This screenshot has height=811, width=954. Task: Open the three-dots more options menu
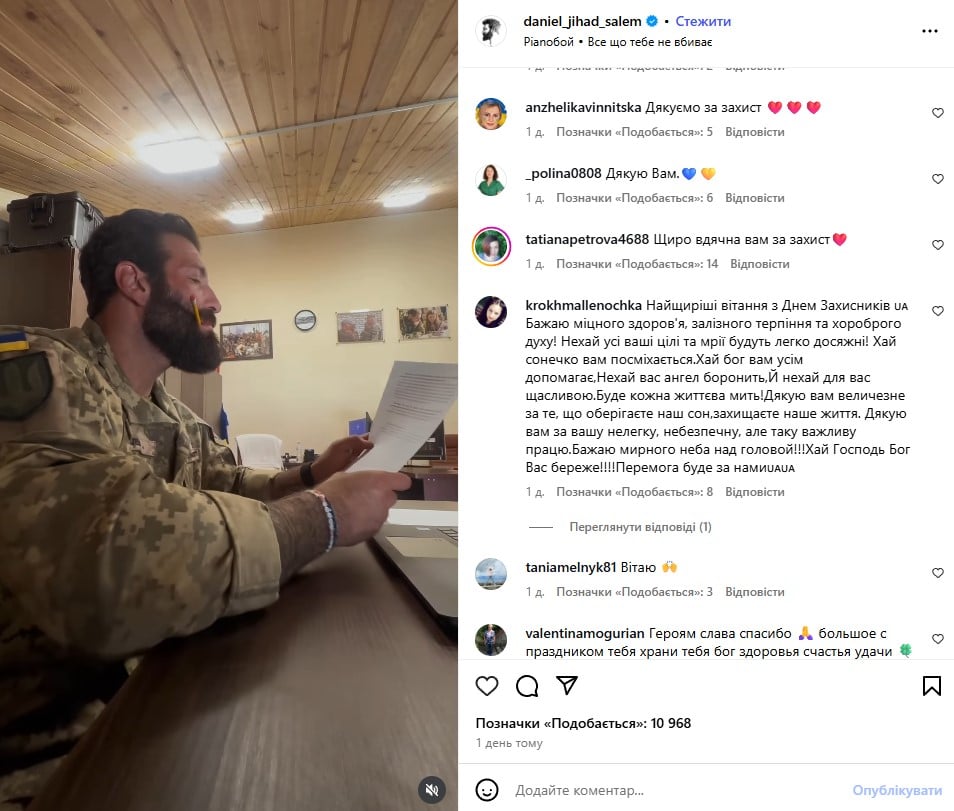[930, 31]
